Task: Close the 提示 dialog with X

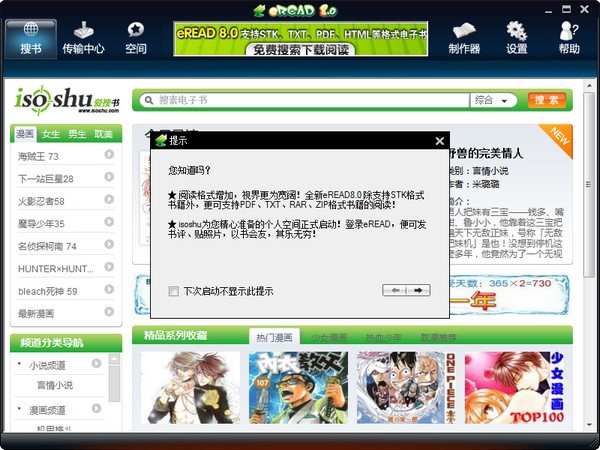Action: [440, 141]
